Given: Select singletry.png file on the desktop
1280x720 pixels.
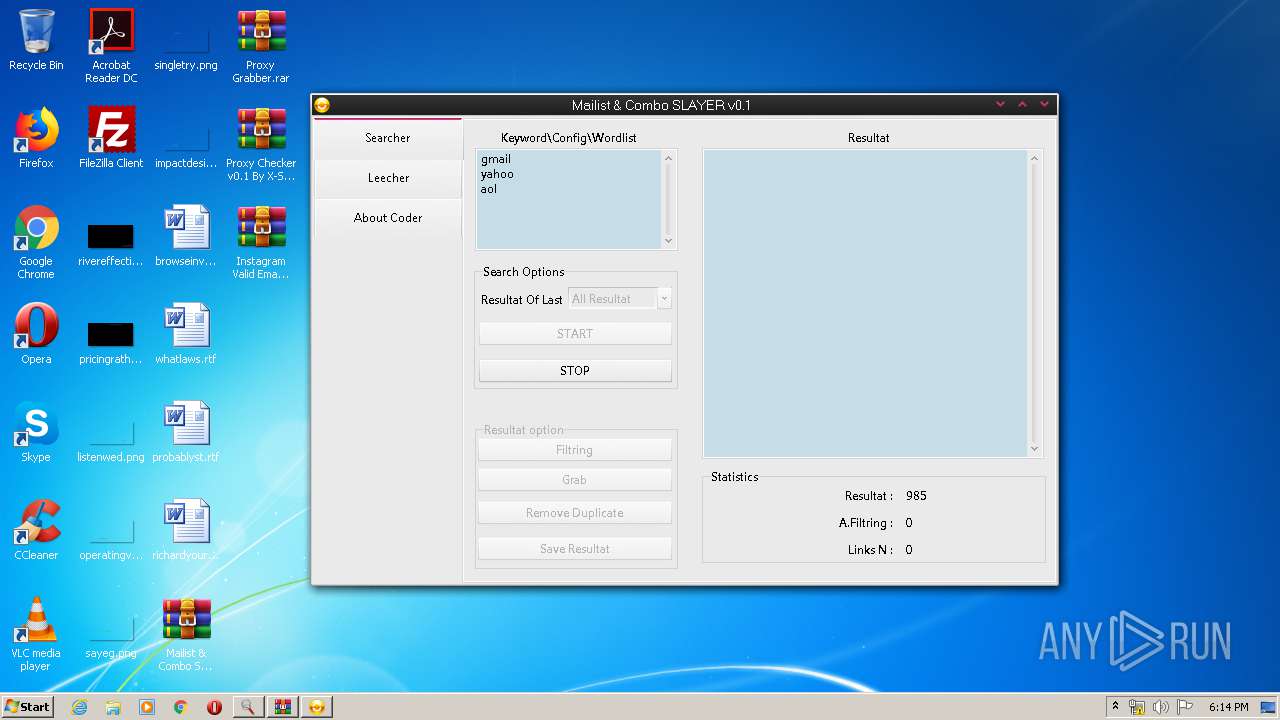Looking at the screenshot, I should pyautogui.click(x=186, y=45).
